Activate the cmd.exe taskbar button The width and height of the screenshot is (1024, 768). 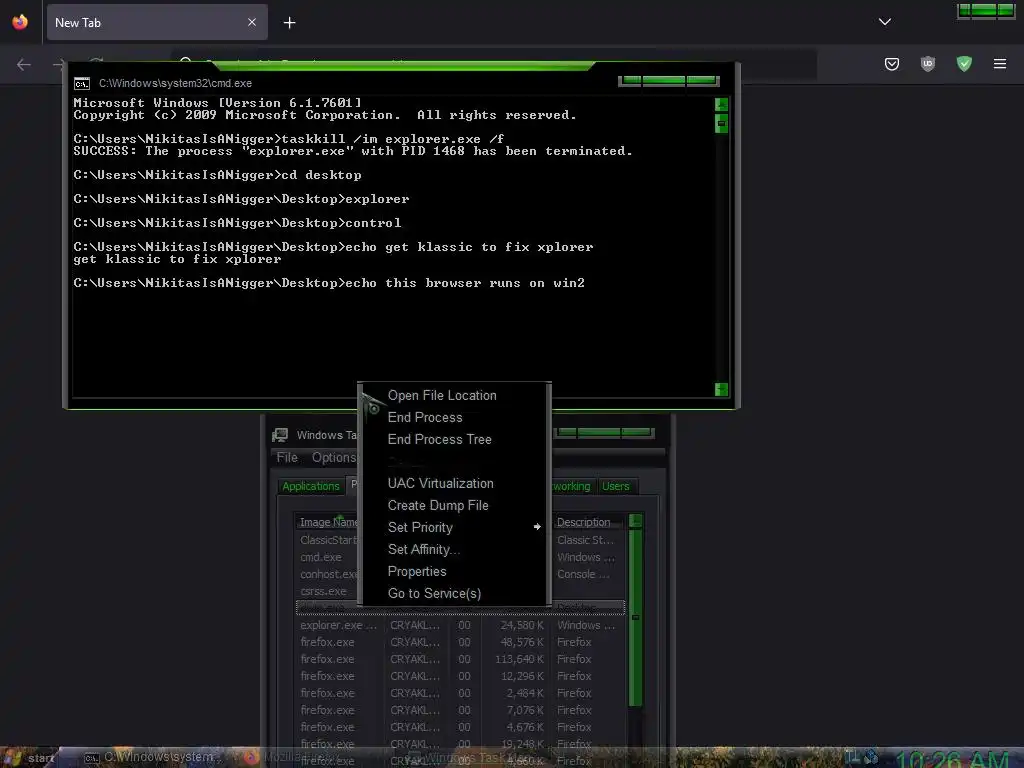(153, 758)
